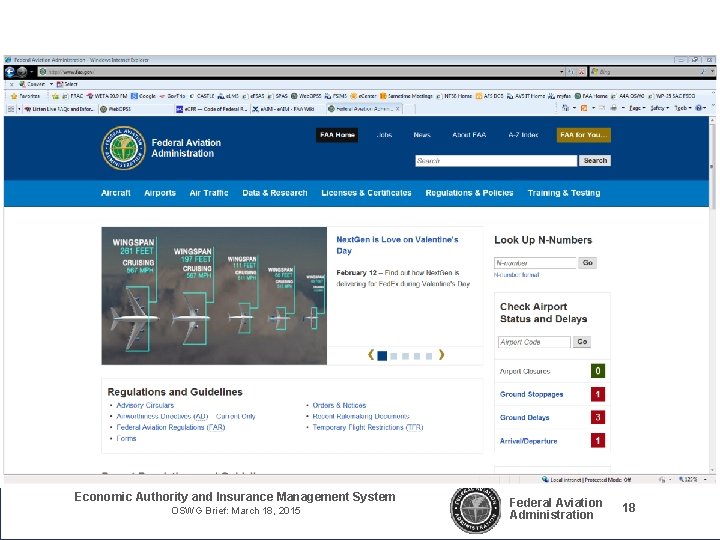The width and height of the screenshot is (720, 540).
Task: Open the WETA 90.9 FM bookmark
Action: point(107,96)
